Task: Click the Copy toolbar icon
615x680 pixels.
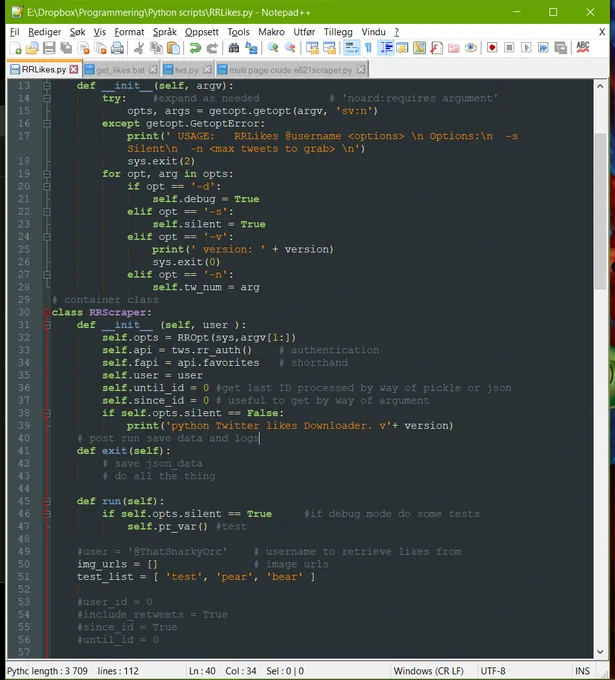Action: (x=156, y=48)
